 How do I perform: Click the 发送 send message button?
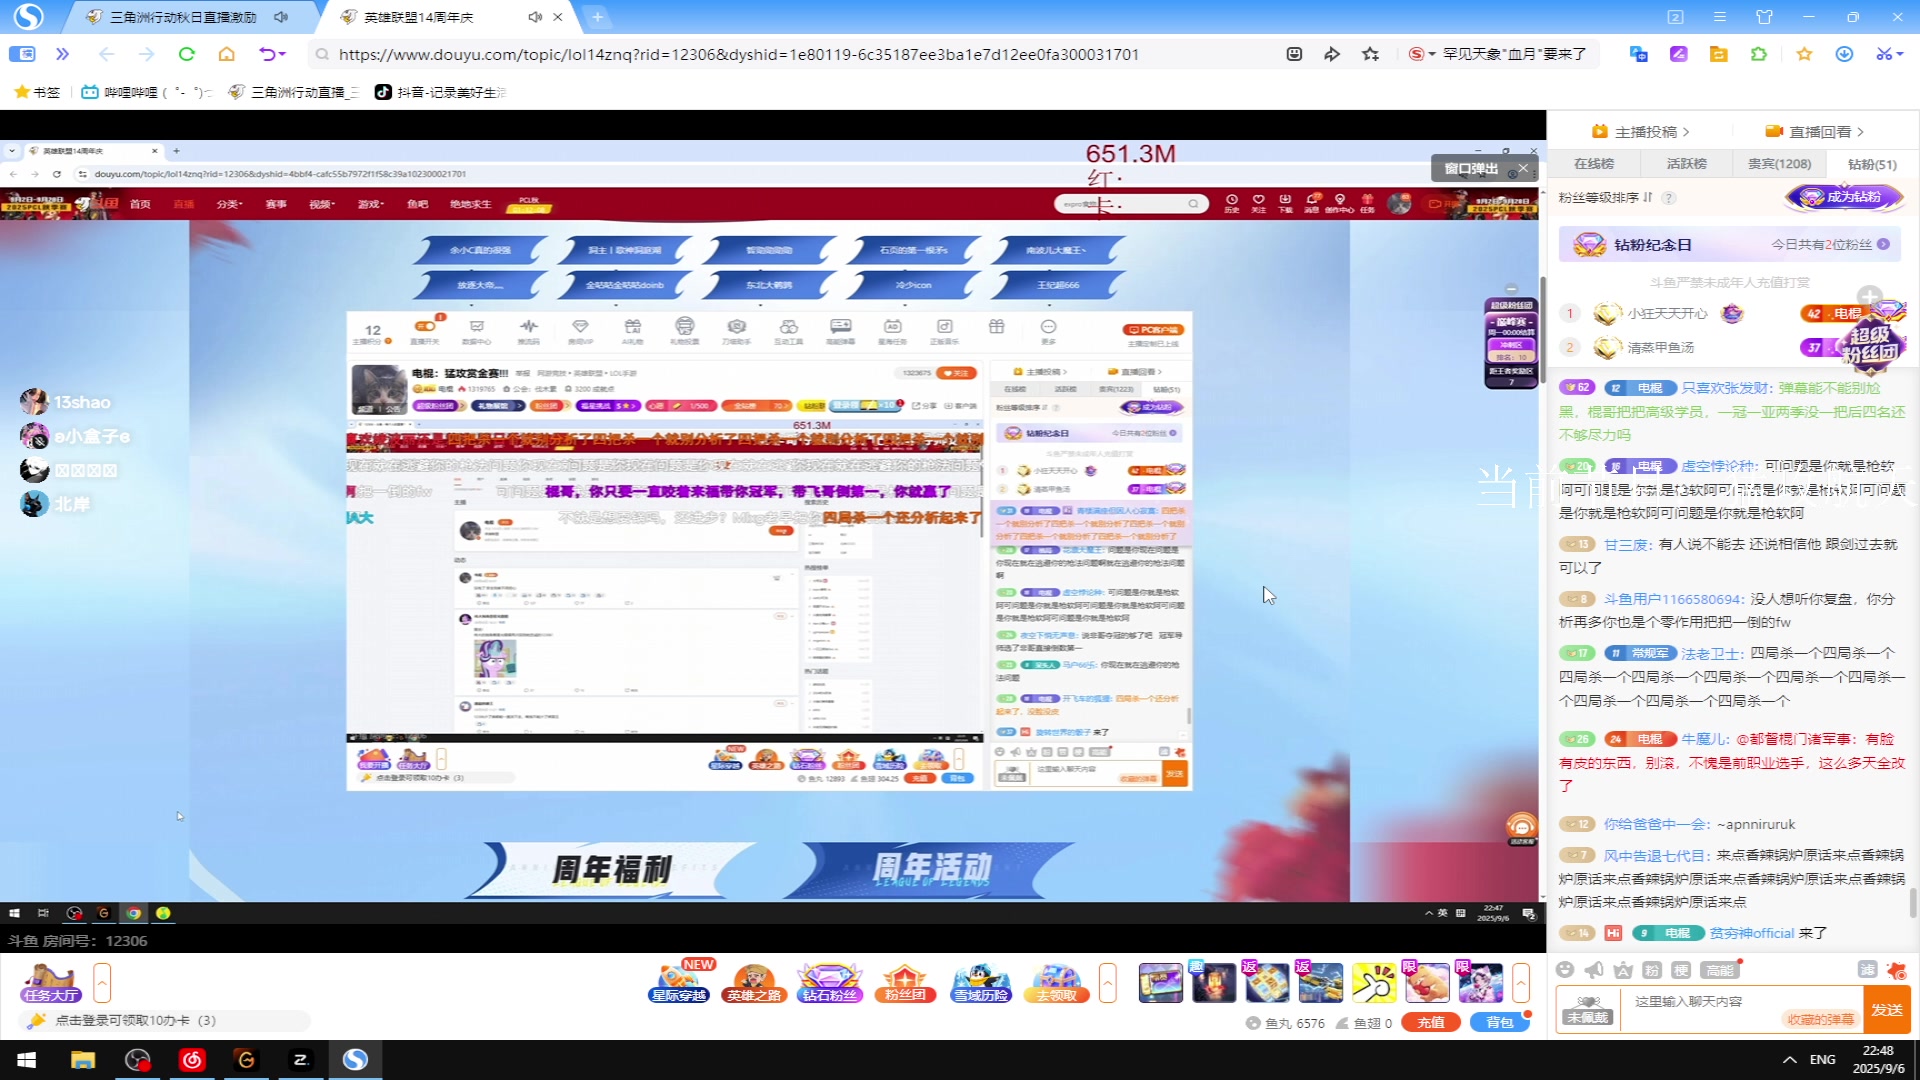(x=1887, y=1010)
